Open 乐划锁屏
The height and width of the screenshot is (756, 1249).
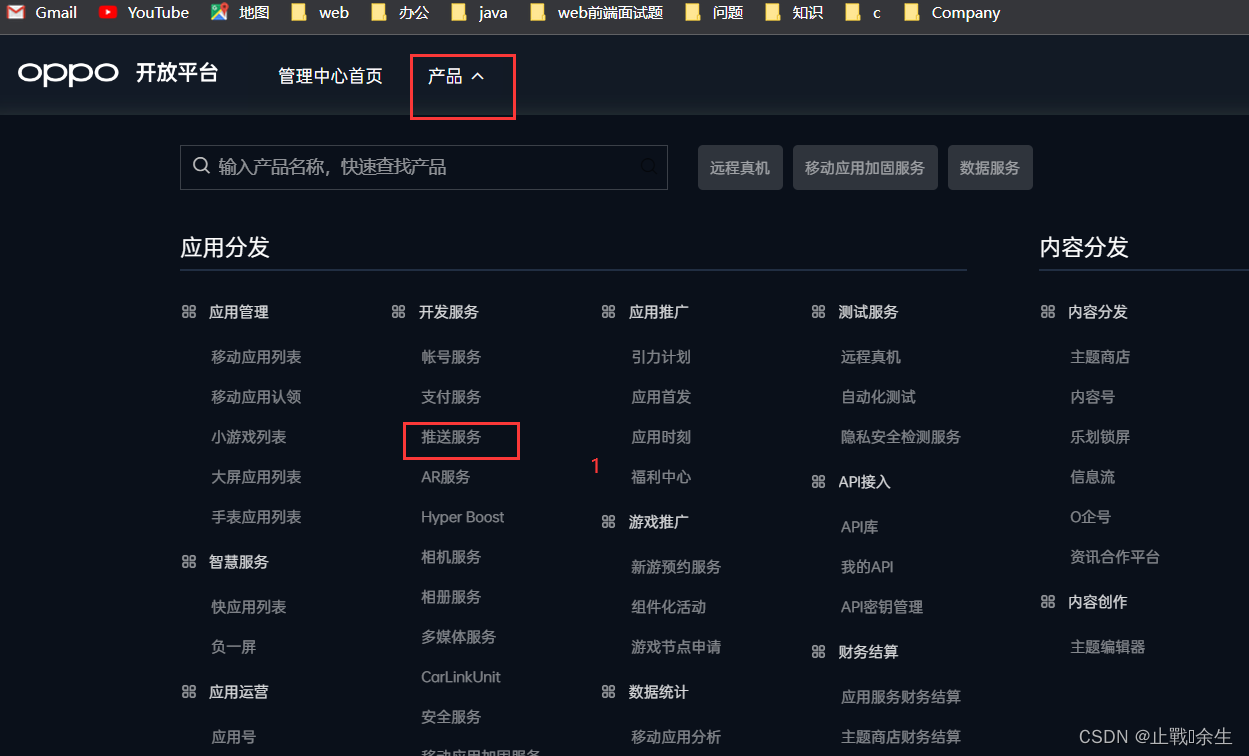[x=1100, y=437]
